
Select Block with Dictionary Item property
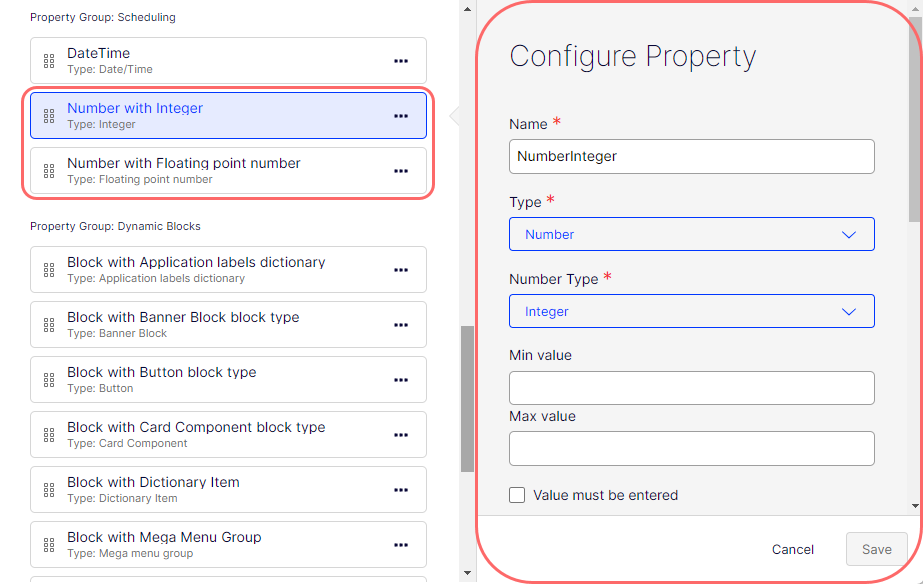[228, 490]
